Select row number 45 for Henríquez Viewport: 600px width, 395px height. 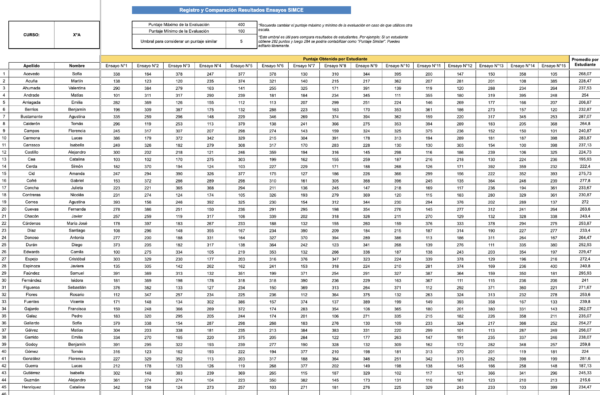4,387
